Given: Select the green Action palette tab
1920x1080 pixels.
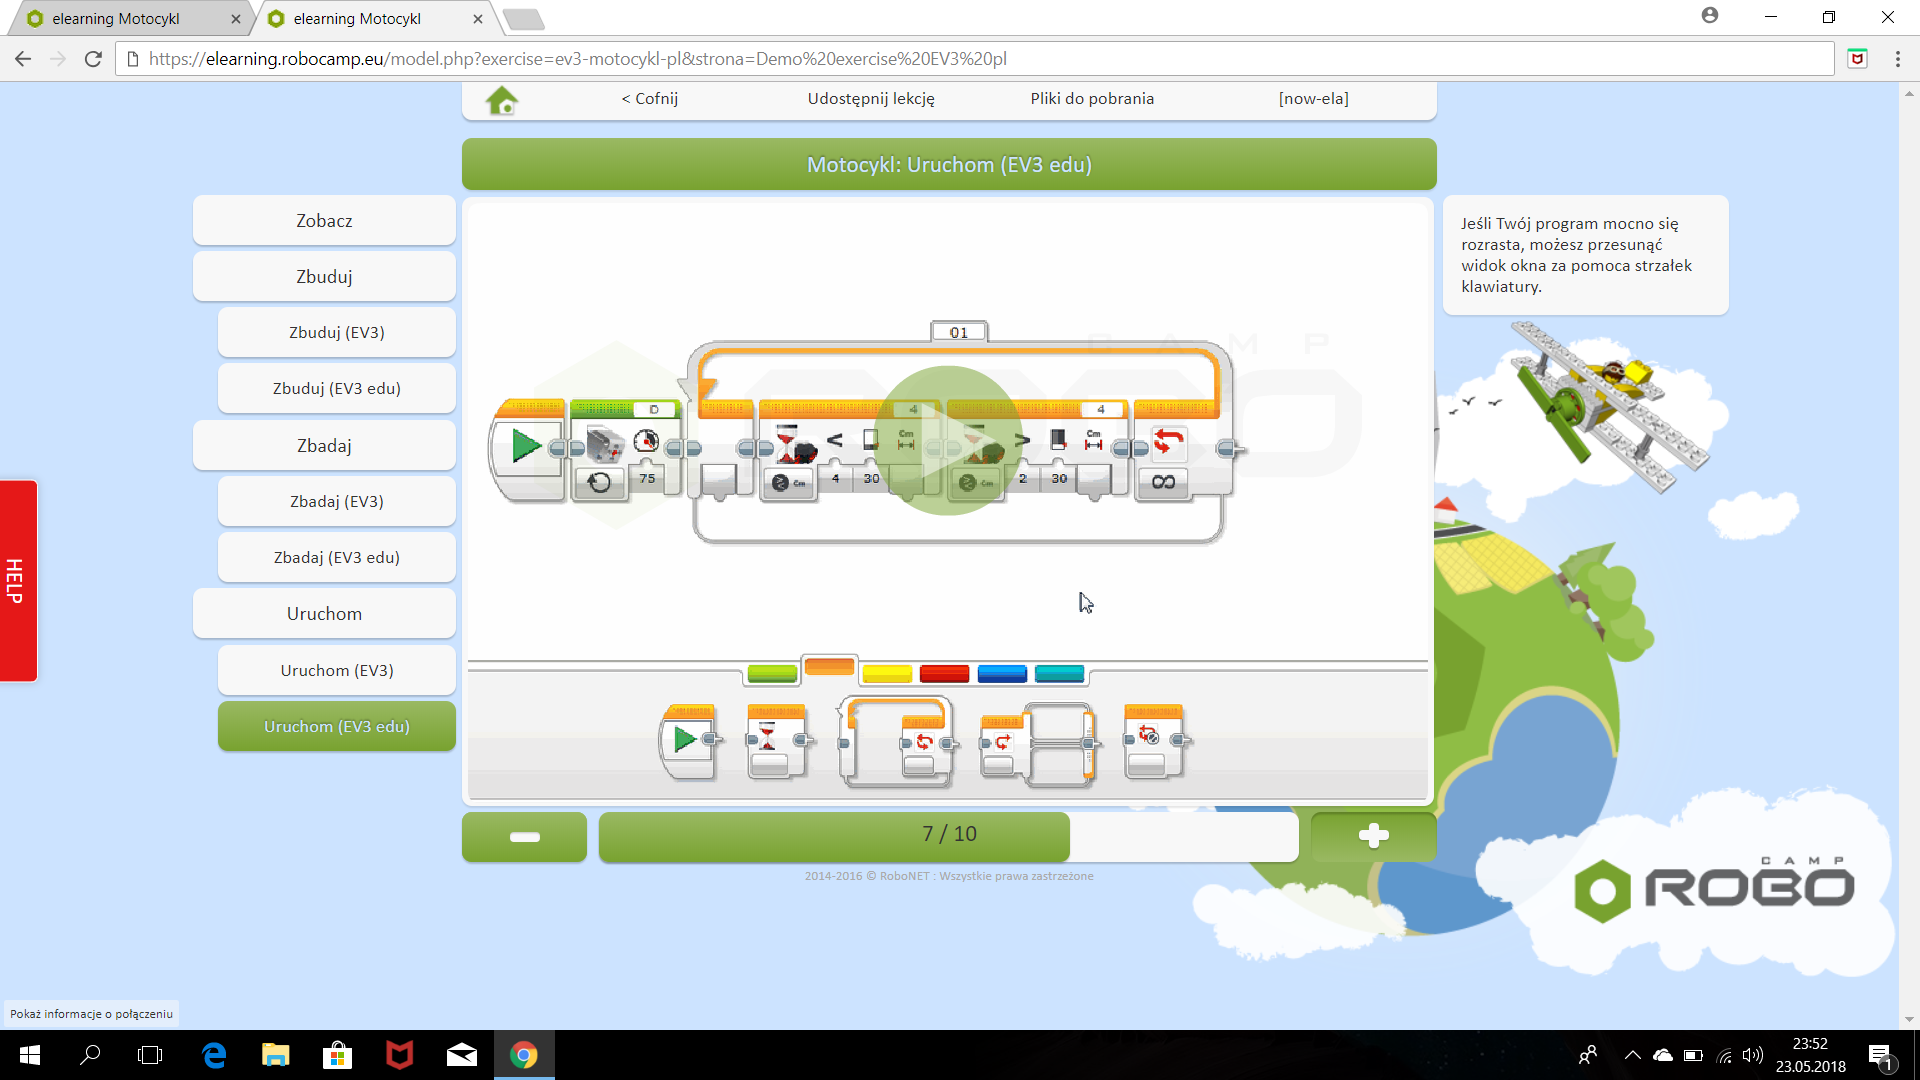Looking at the screenshot, I should click(772, 674).
